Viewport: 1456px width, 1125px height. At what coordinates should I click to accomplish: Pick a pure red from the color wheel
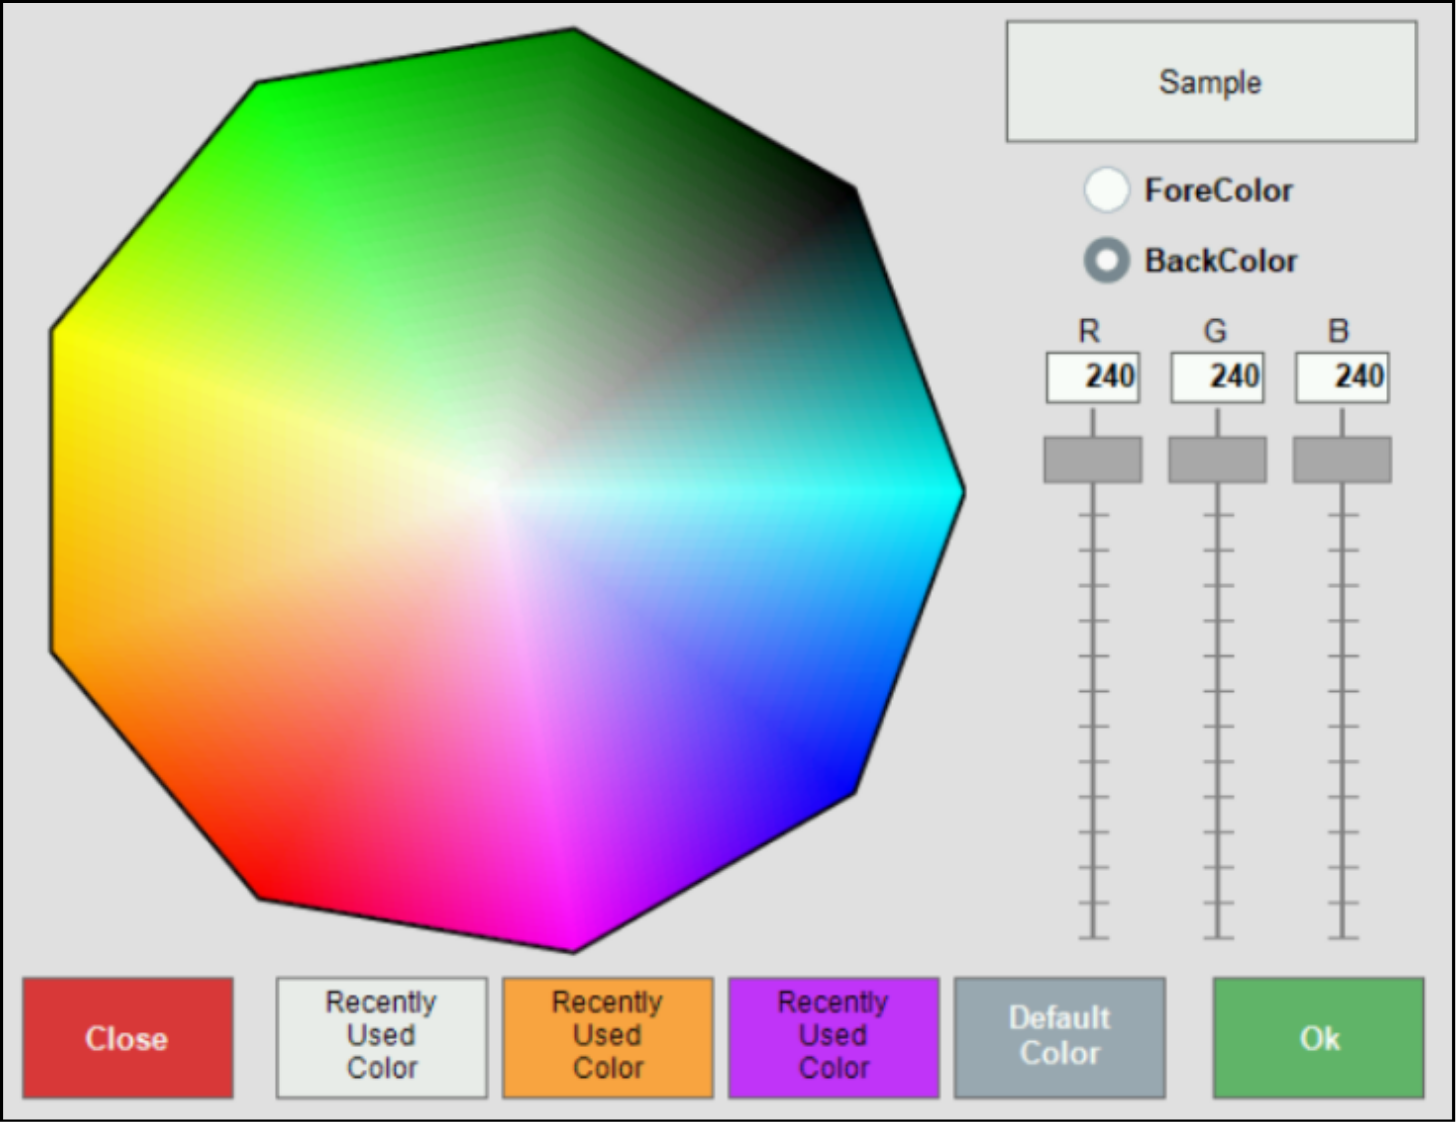(270, 870)
